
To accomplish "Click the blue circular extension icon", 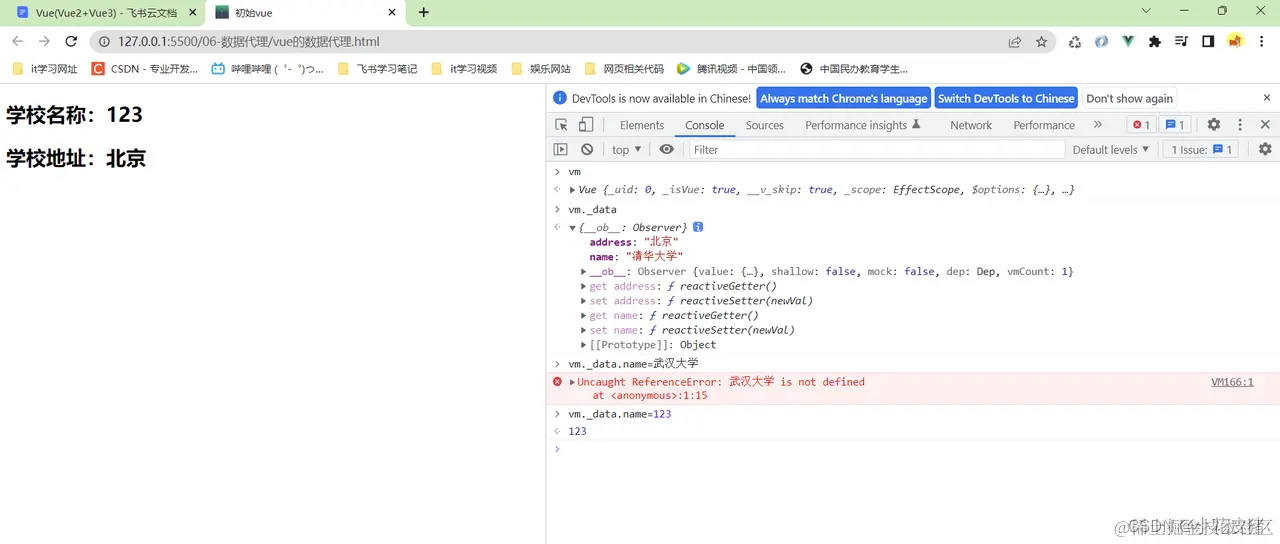I will [1101, 42].
